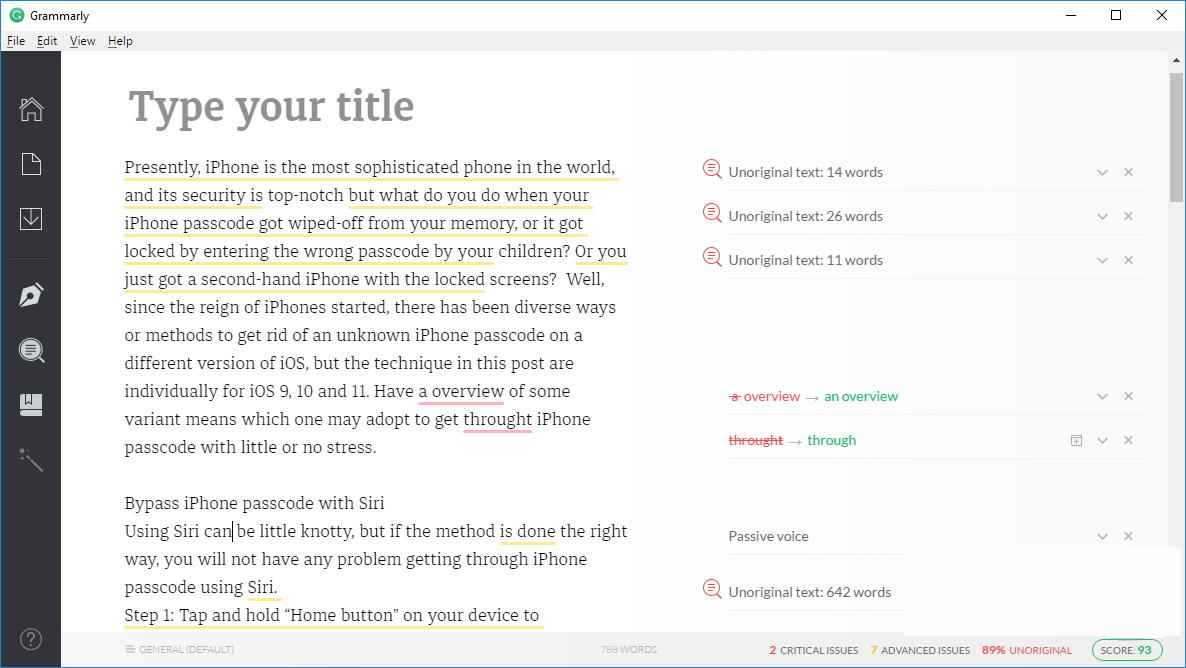Accept the 'through' correction
1186x668 pixels.
[831, 440]
